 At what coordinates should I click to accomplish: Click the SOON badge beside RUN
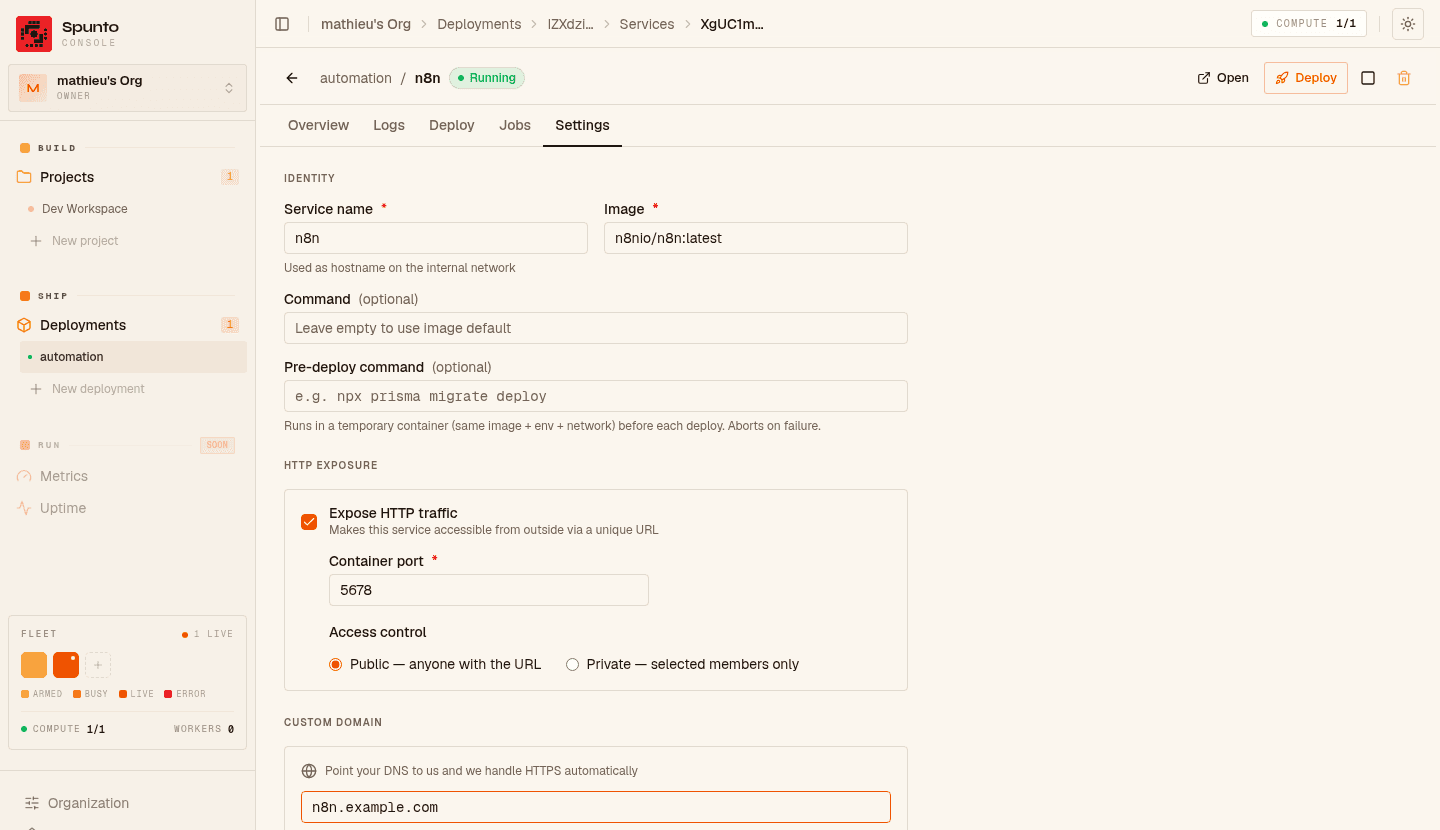point(217,445)
